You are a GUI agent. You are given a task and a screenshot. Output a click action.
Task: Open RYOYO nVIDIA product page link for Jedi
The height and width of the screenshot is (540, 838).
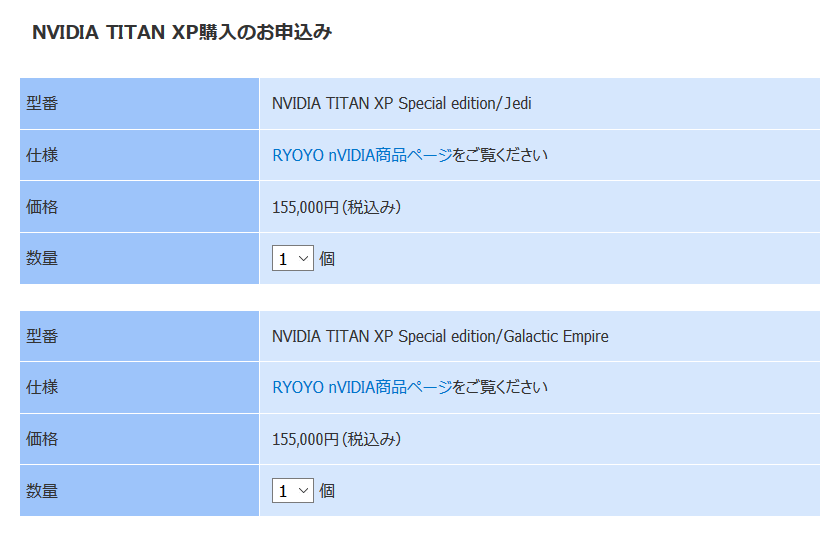(362, 155)
